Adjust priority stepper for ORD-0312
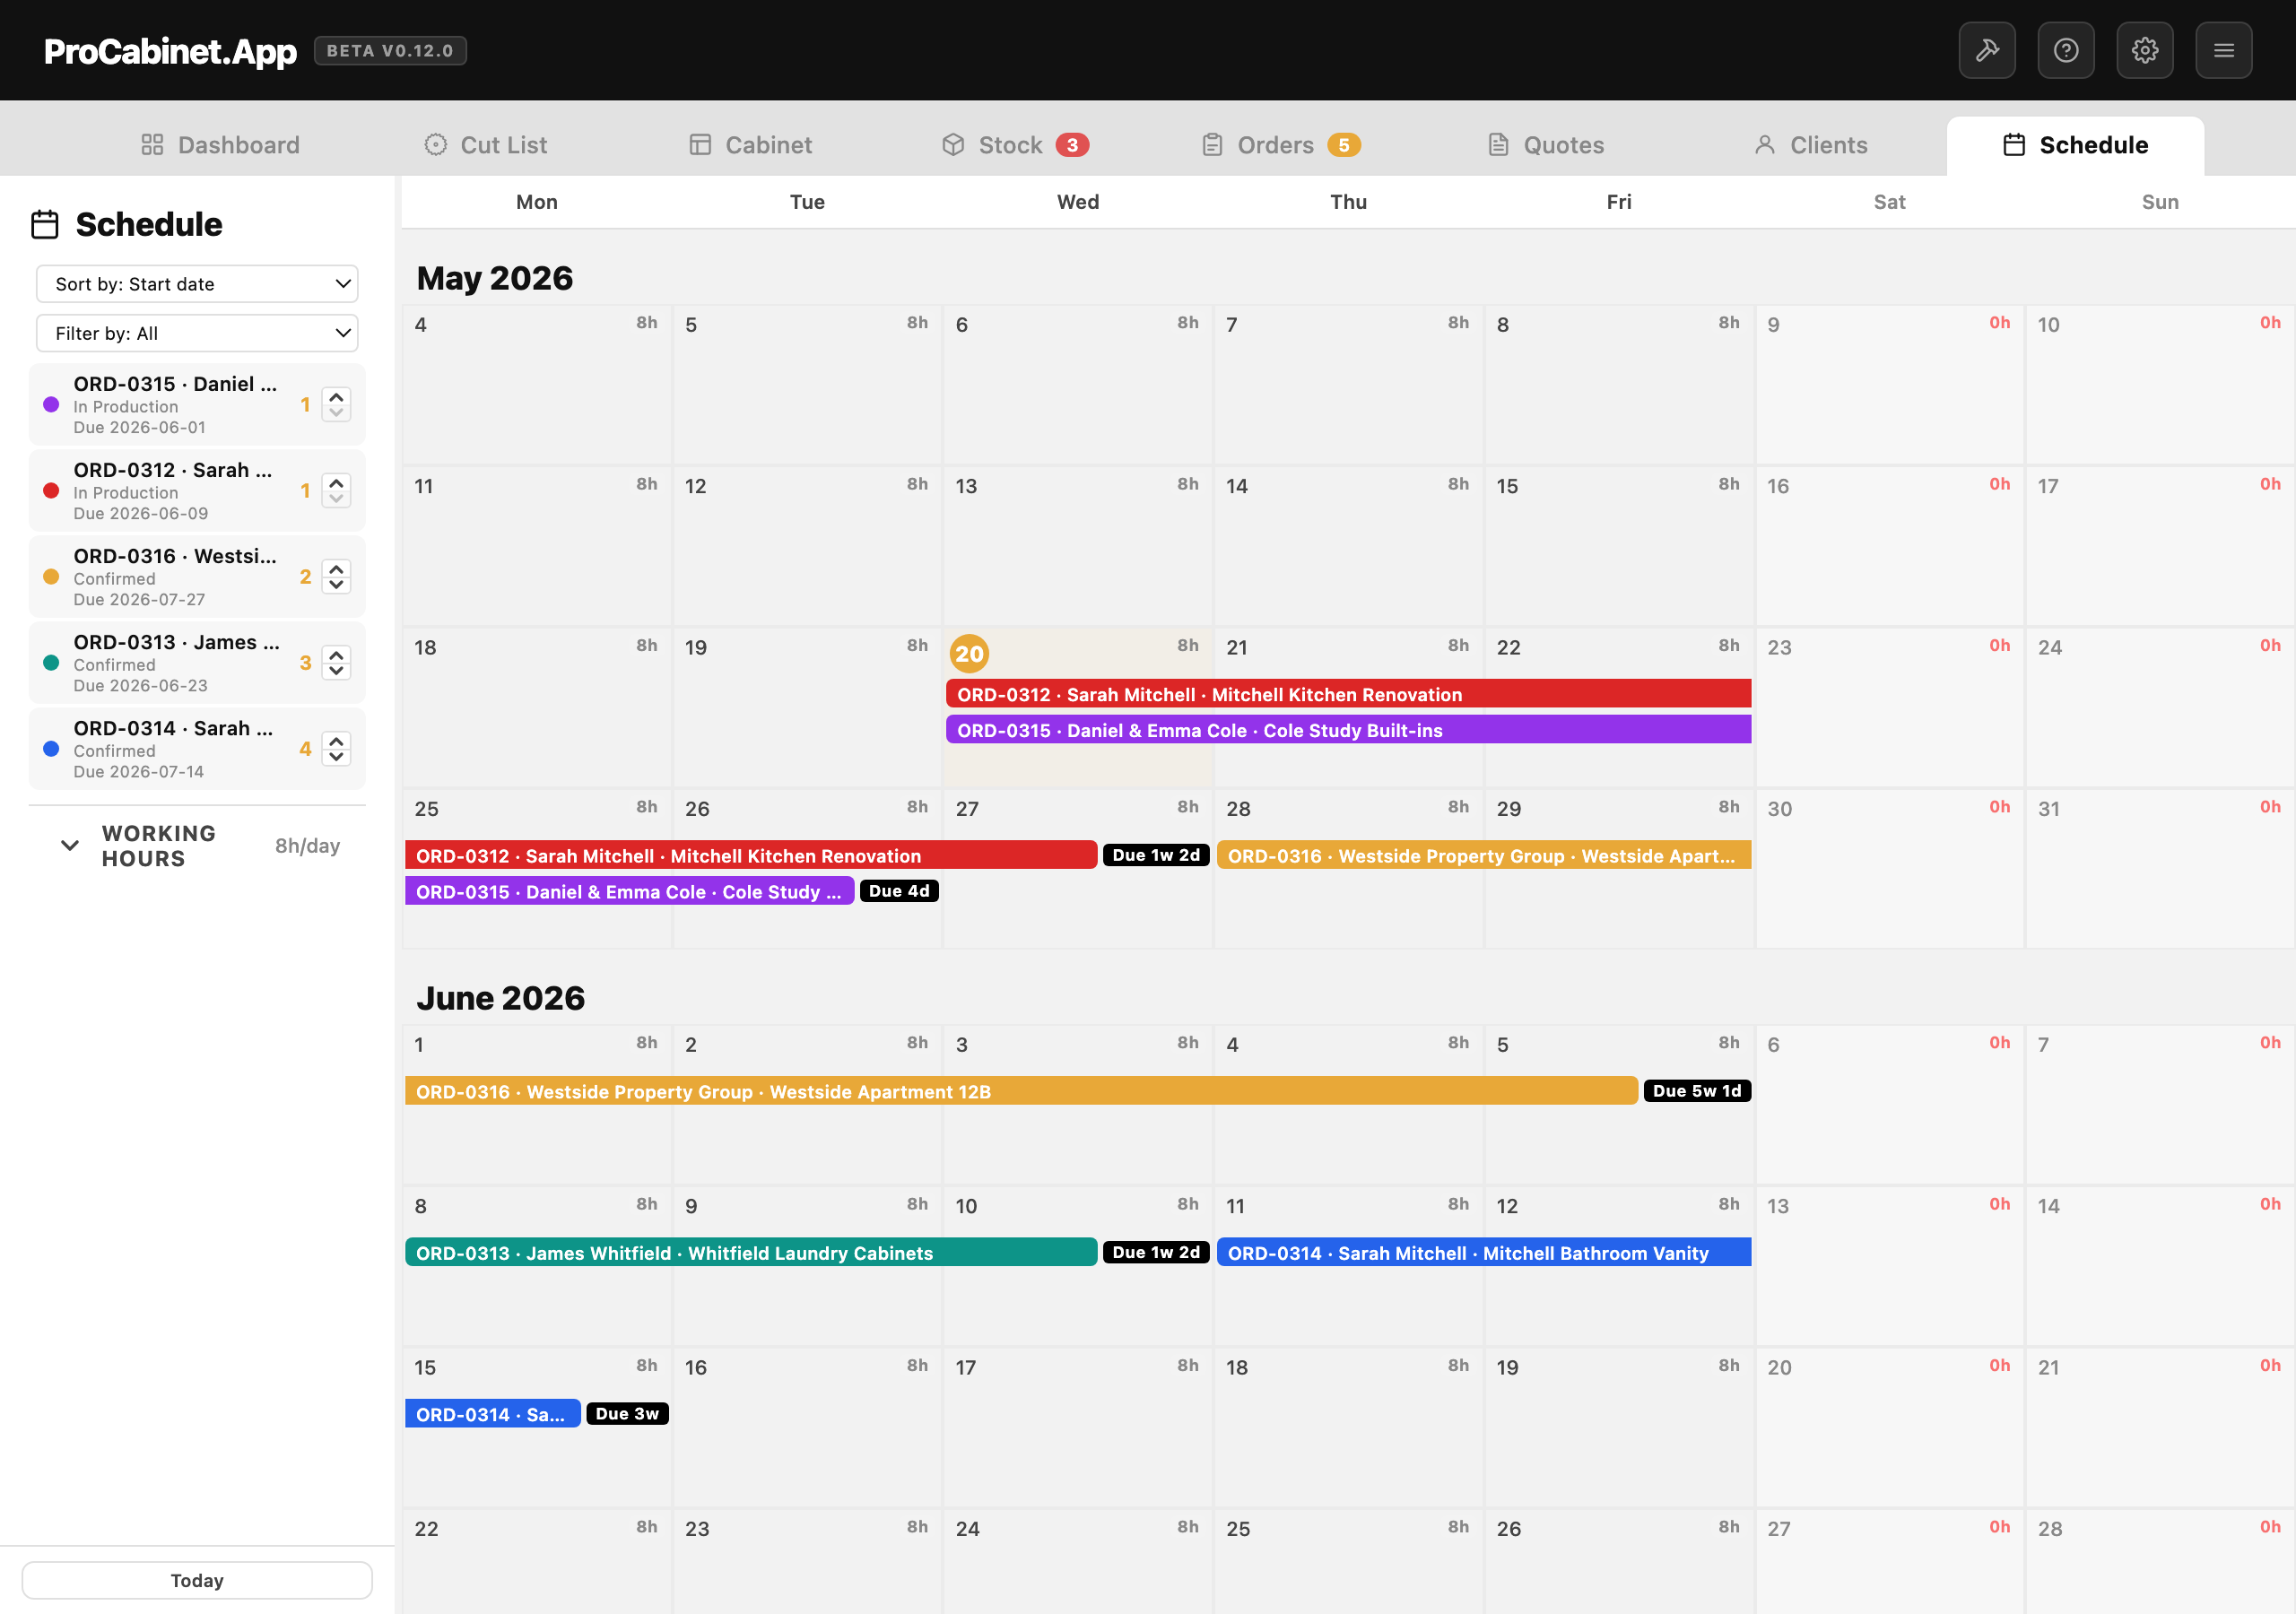2296x1614 pixels. tap(336, 491)
